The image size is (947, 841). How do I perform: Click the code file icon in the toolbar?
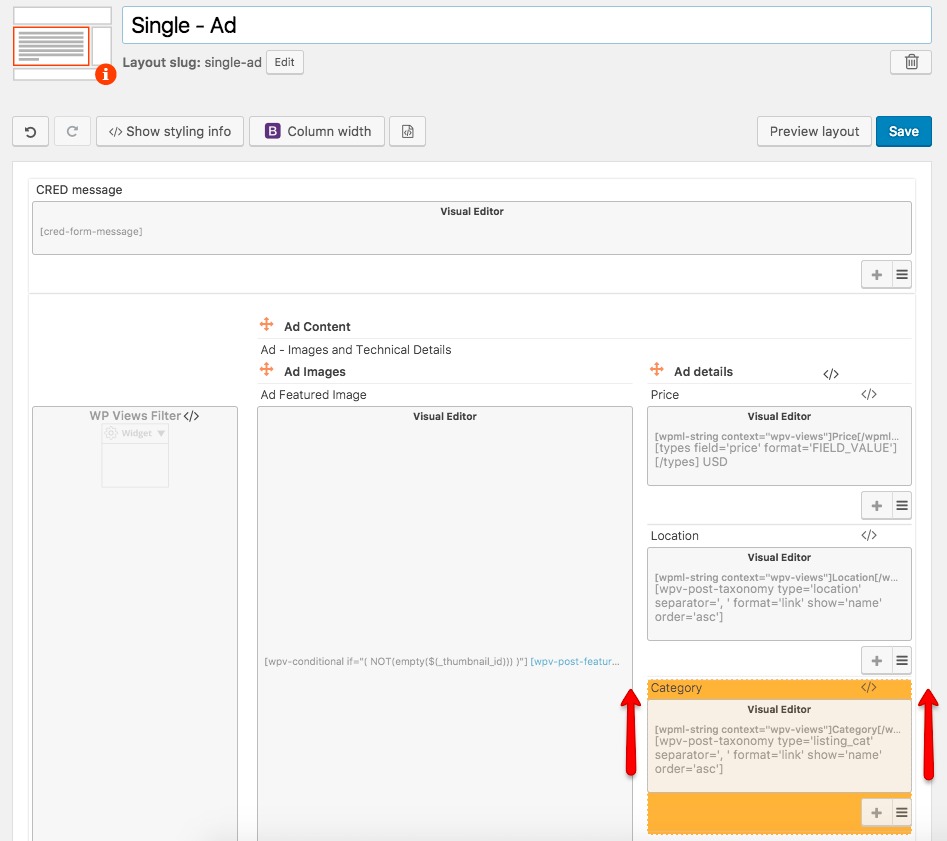[x=408, y=131]
